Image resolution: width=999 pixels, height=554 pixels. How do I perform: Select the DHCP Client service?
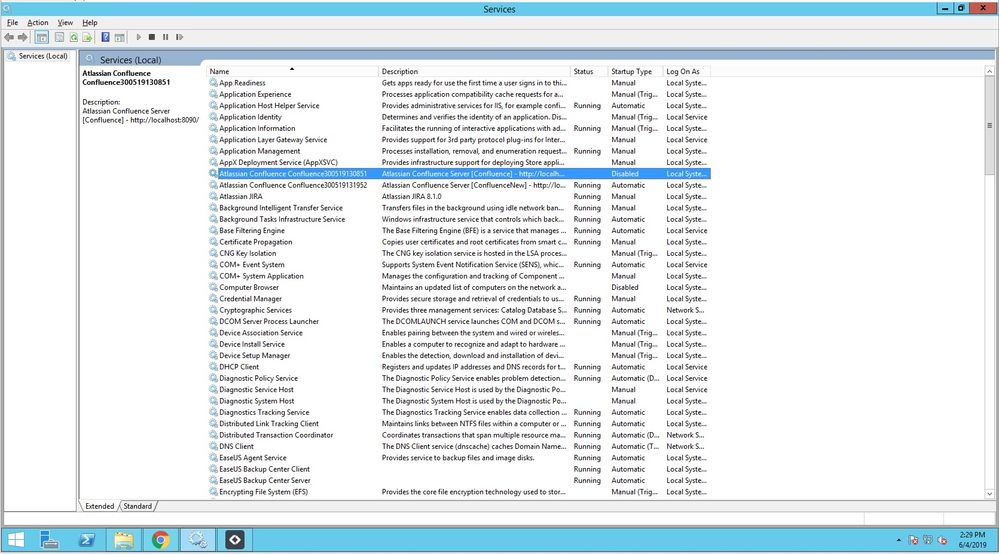459,367
